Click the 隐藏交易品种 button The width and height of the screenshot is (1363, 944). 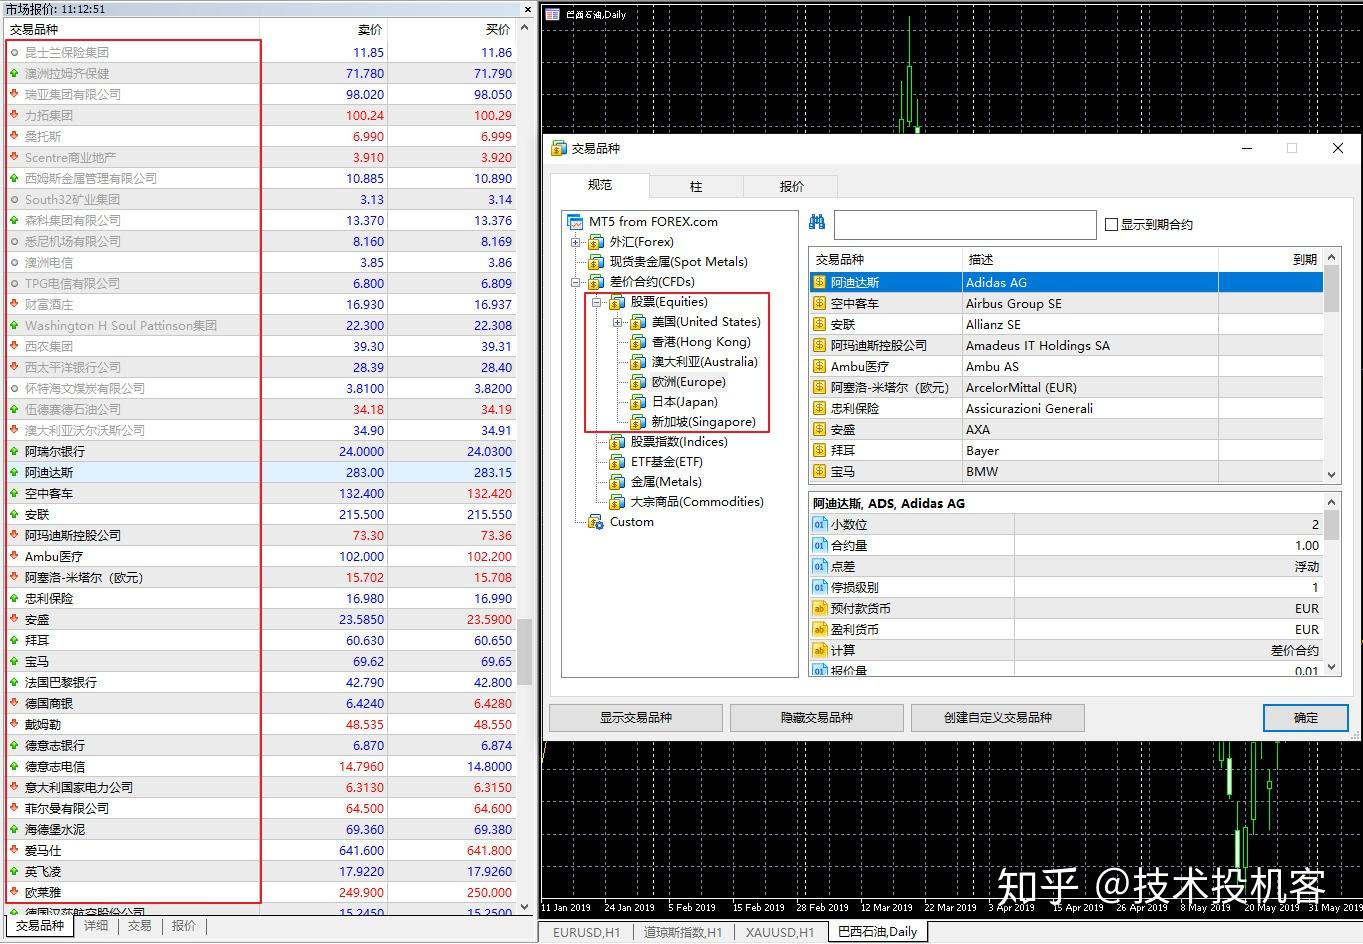pyautogui.click(x=816, y=717)
